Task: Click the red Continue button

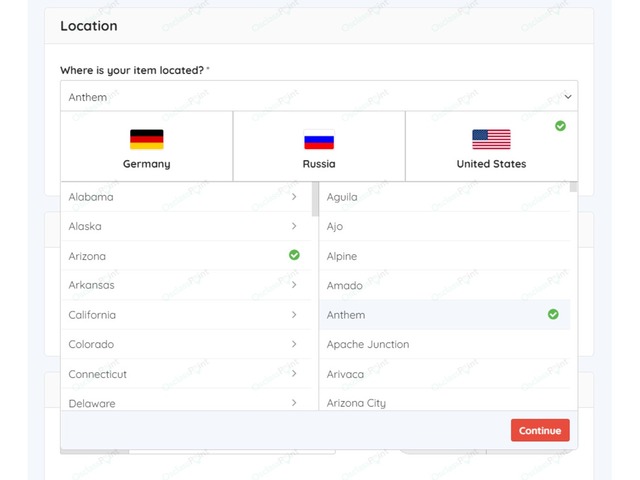Action: [x=540, y=430]
